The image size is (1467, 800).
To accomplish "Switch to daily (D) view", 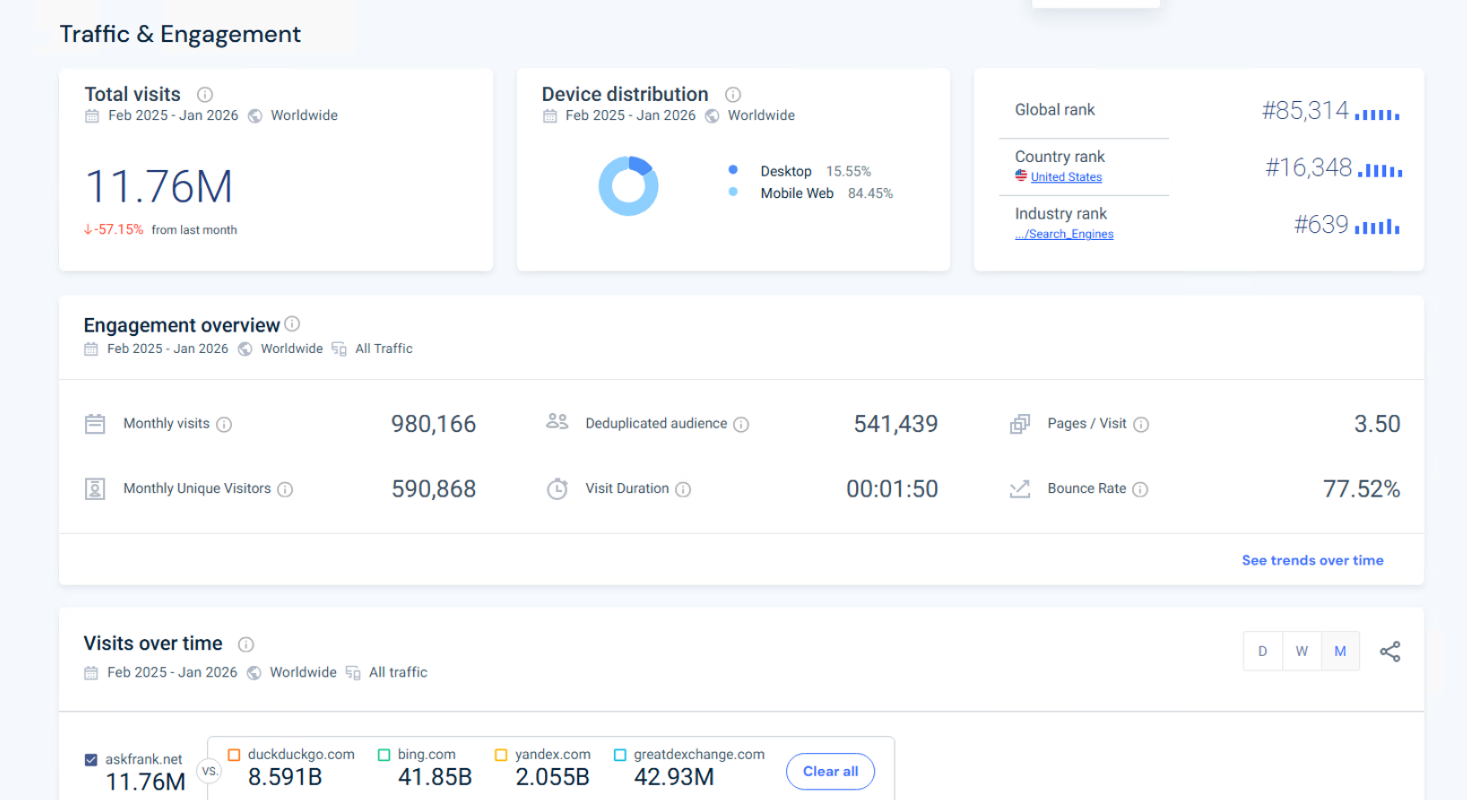I will pyautogui.click(x=1262, y=652).
